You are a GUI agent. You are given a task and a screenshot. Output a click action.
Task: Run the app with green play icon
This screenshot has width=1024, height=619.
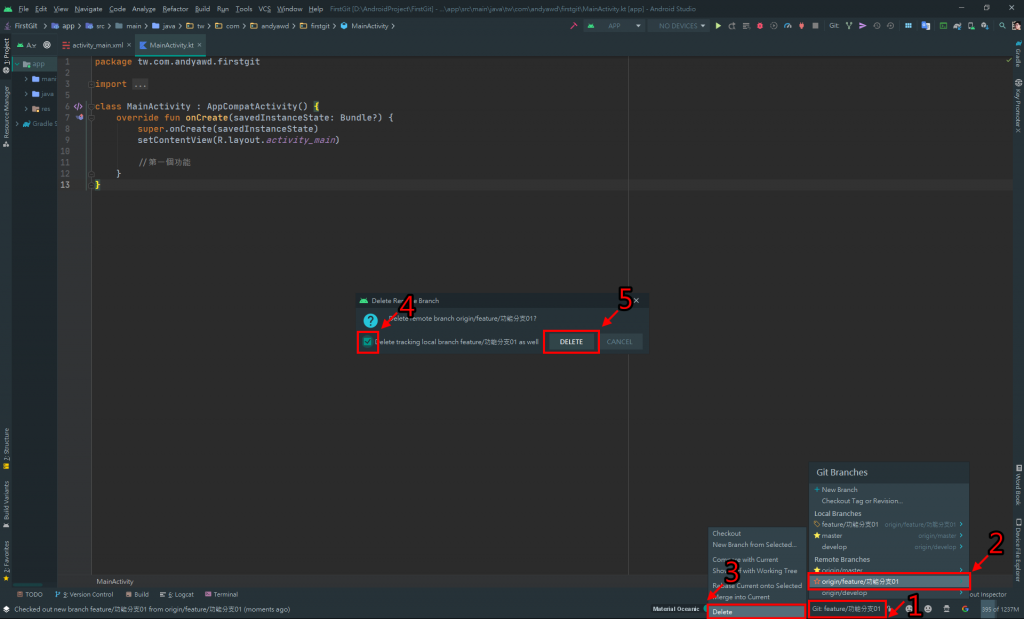click(x=718, y=26)
